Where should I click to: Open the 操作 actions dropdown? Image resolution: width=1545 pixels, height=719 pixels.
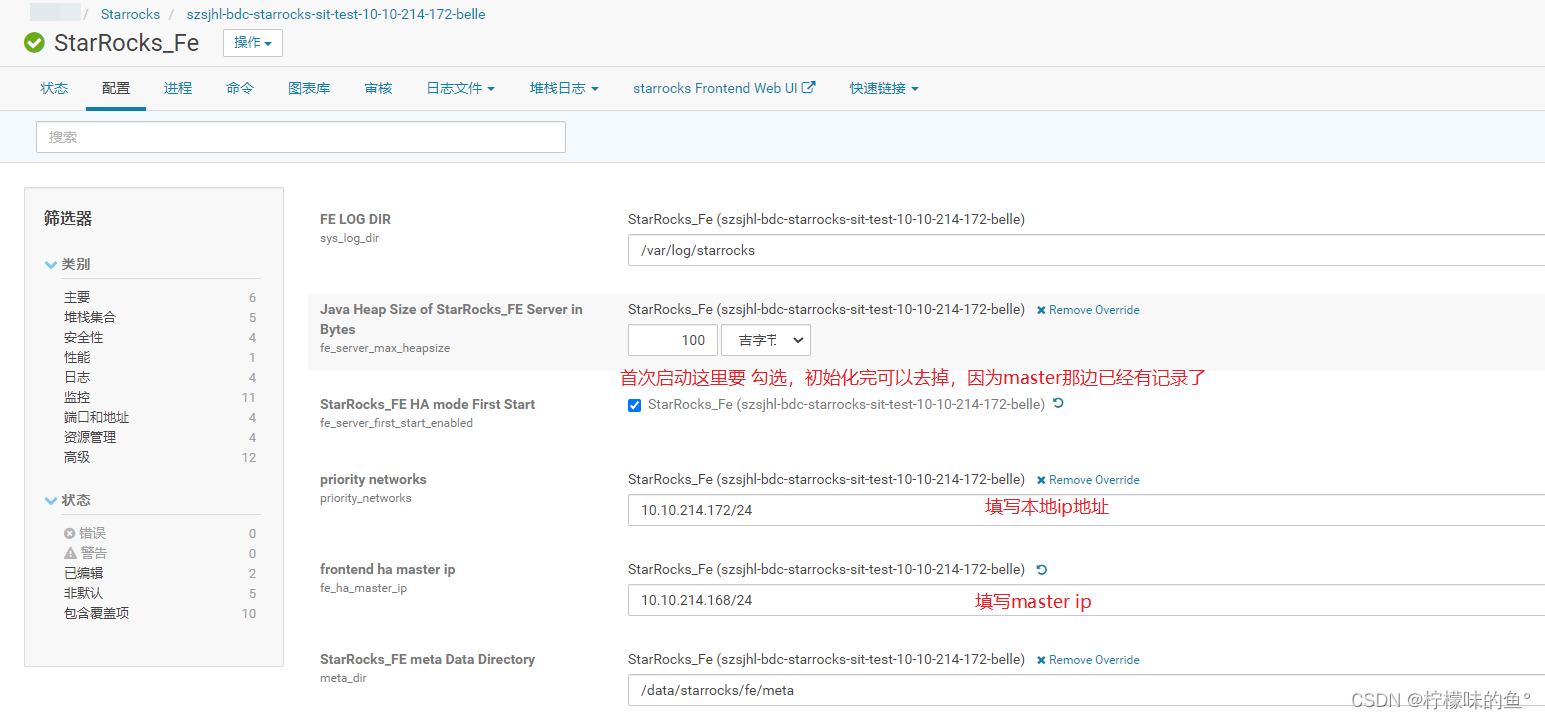[x=253, y=43]
